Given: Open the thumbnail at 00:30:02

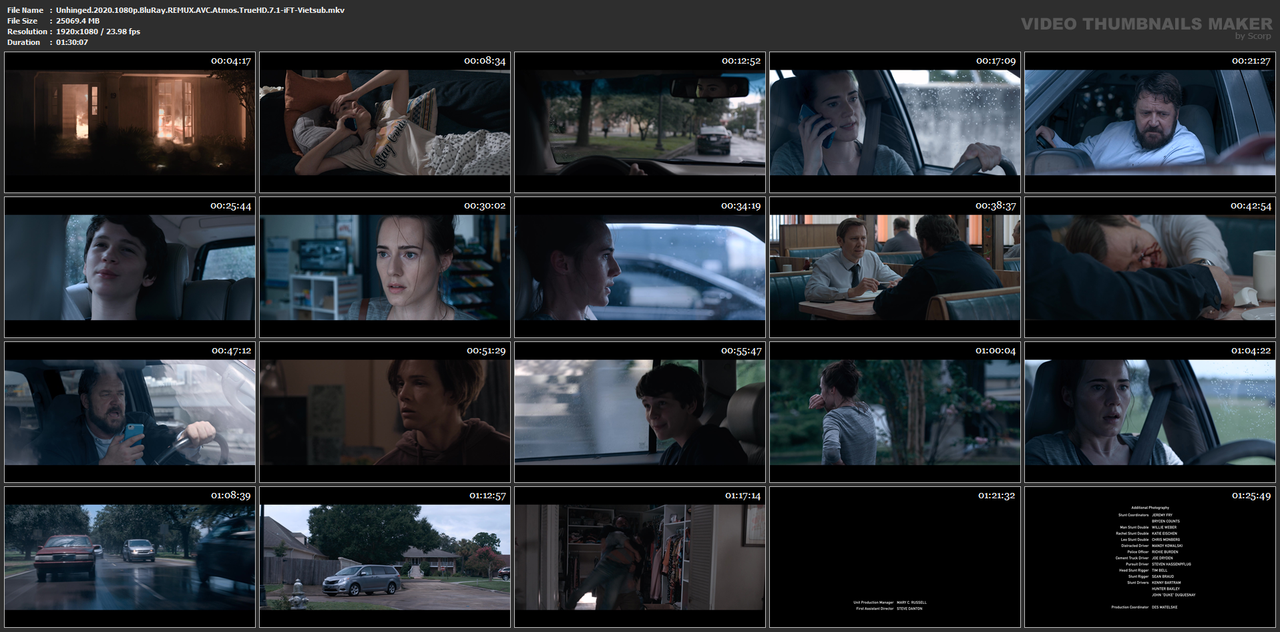Looking at the screenshot, I should click(x=385, y=267).
